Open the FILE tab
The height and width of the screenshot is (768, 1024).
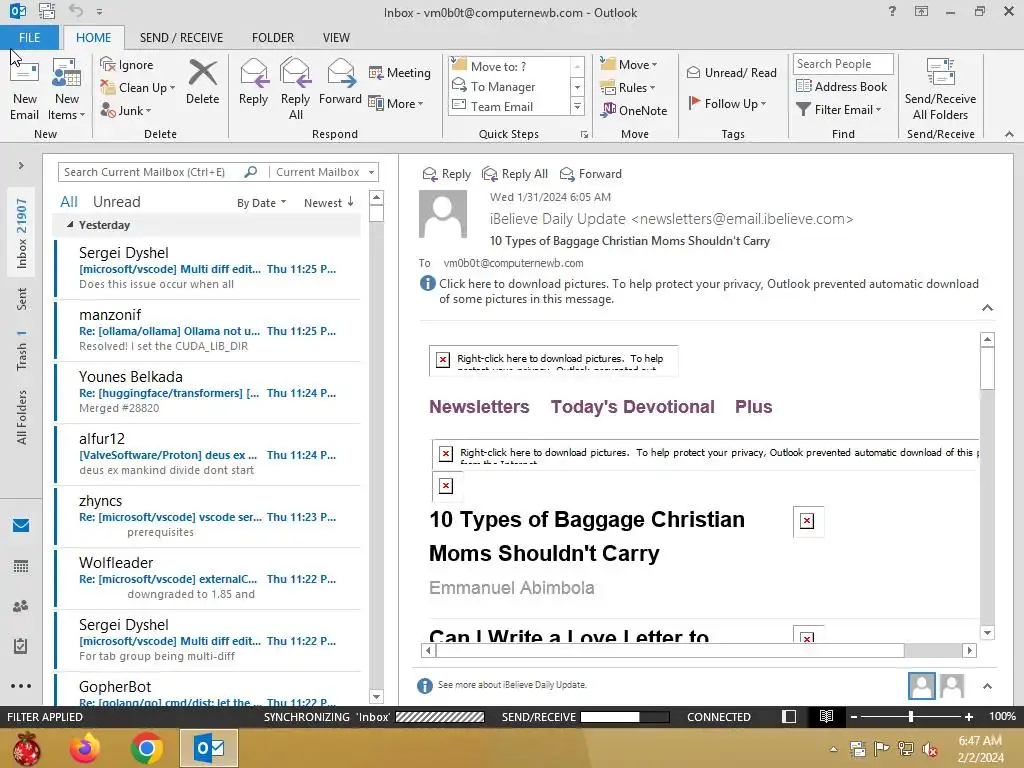(29, 37)
